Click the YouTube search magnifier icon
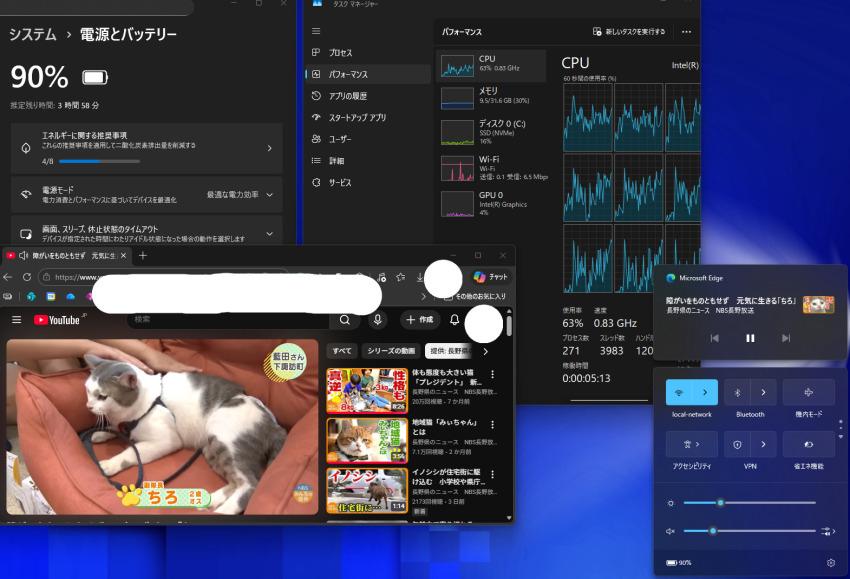The height and width of the screenshot is (579, 850). (344, 320)
